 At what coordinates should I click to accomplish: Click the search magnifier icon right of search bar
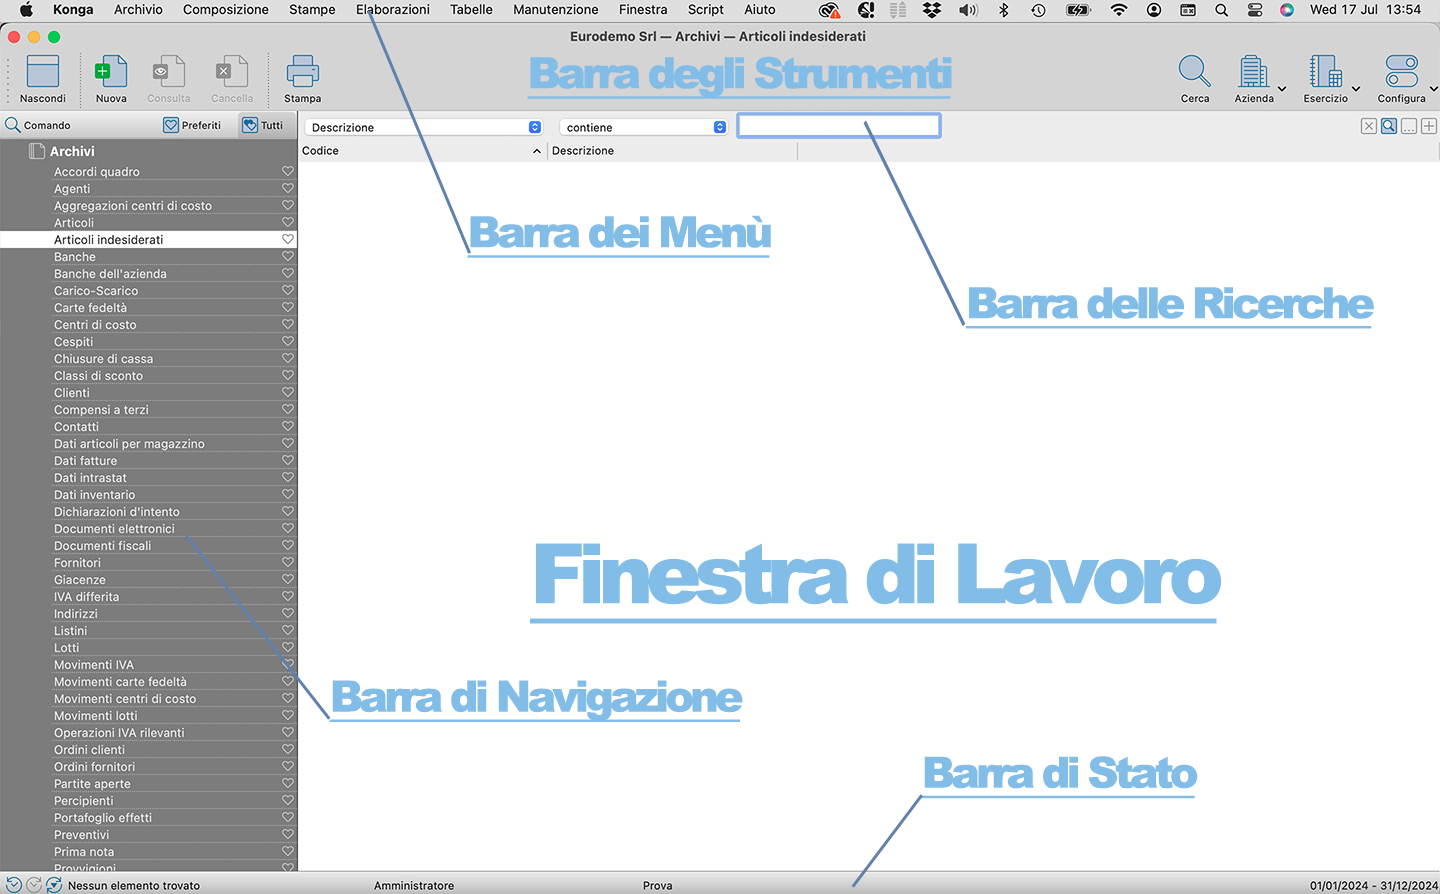coord(1389,126)
